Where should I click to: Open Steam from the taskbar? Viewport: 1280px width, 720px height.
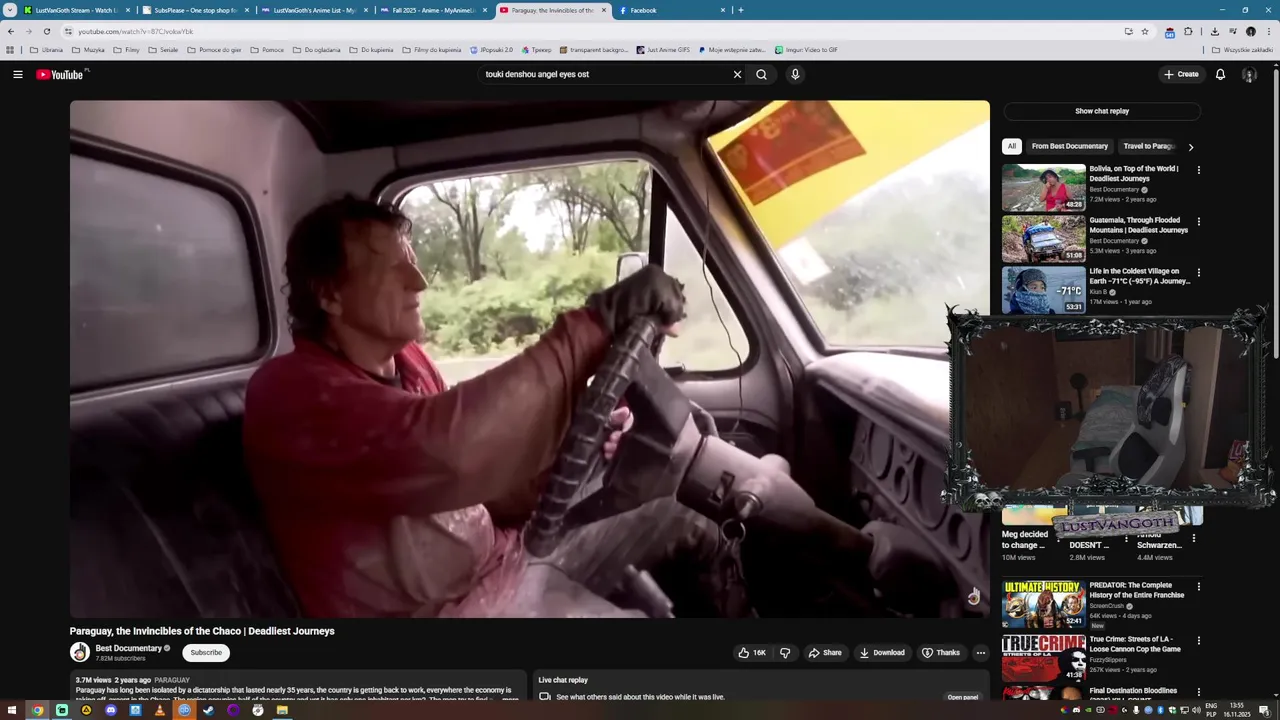(x=208, y=711)
